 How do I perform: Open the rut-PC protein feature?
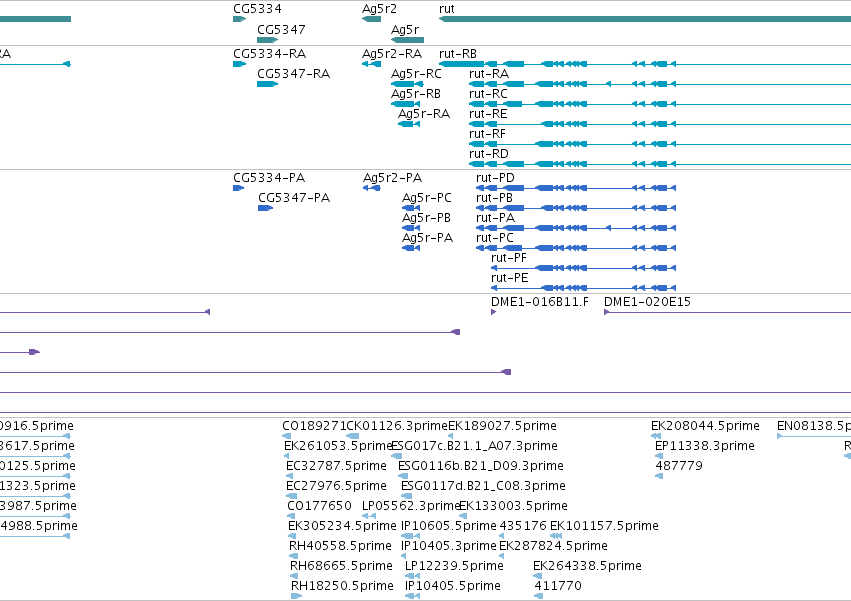coord(576,248)
